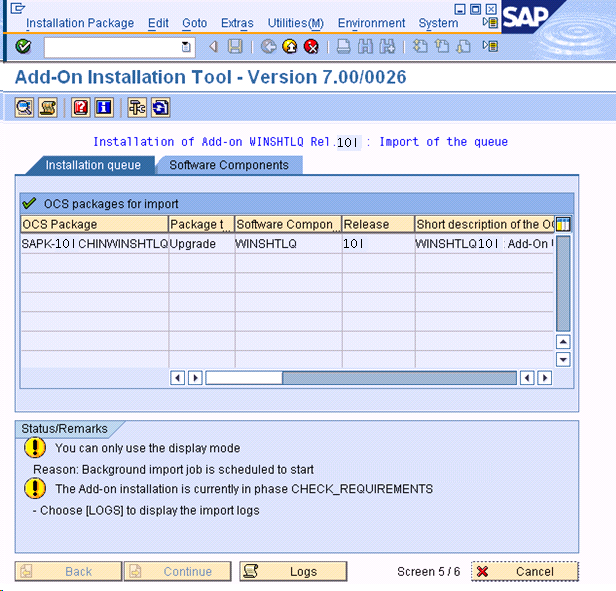Viewport: 616px width, 591px height.
Task: Click the Print icon in toolbar
Action: click(344, 47)
